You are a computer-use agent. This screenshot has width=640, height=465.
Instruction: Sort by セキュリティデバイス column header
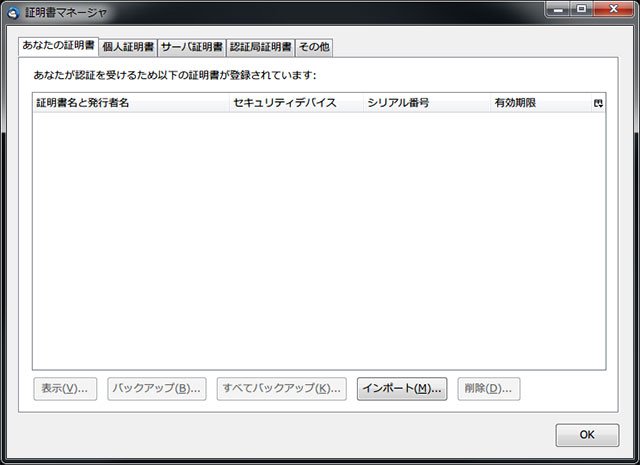296,103
